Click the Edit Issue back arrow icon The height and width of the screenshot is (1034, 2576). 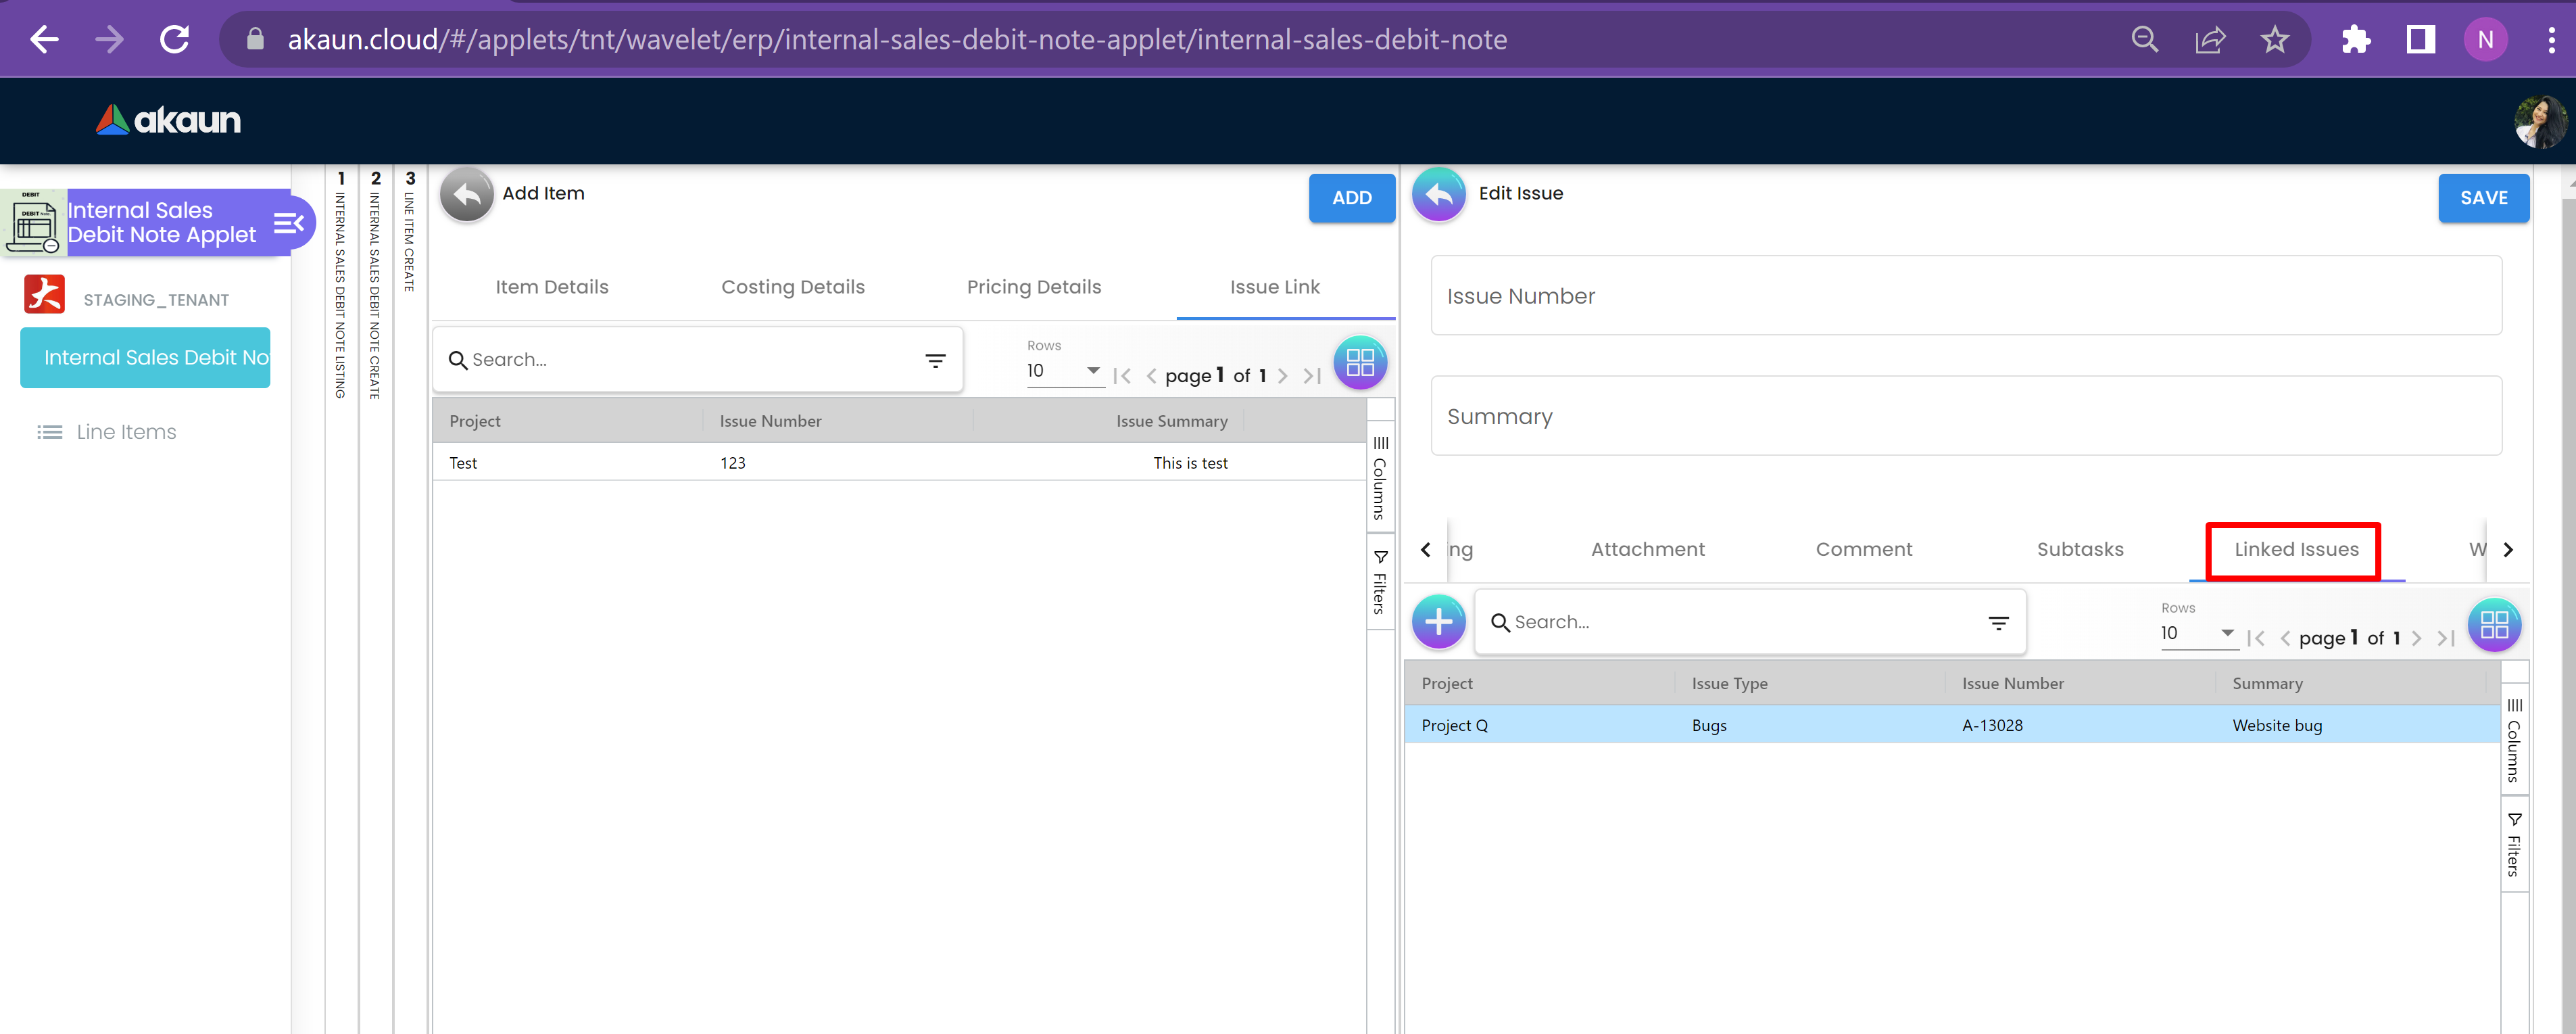[1438, 194]
